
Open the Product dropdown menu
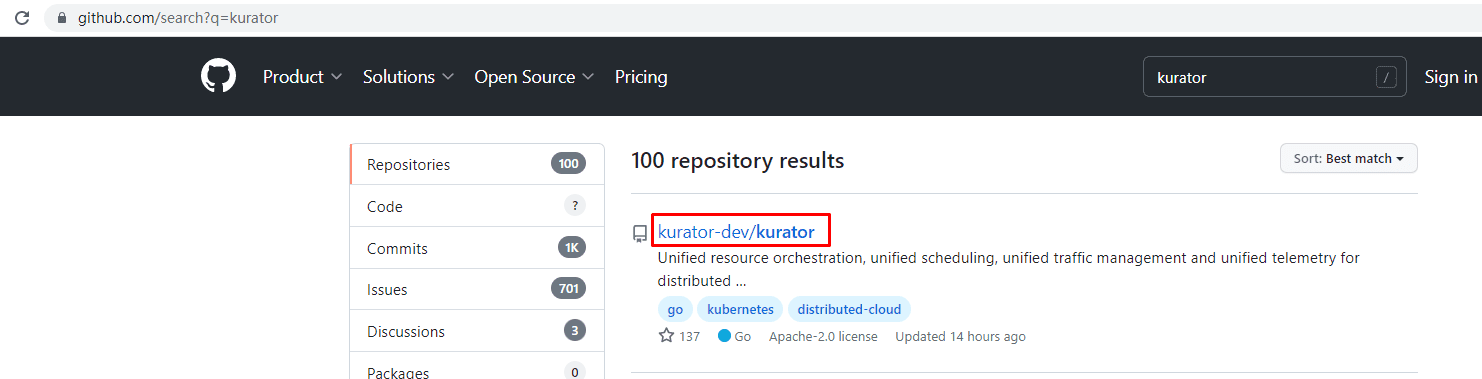pos(303,77)
